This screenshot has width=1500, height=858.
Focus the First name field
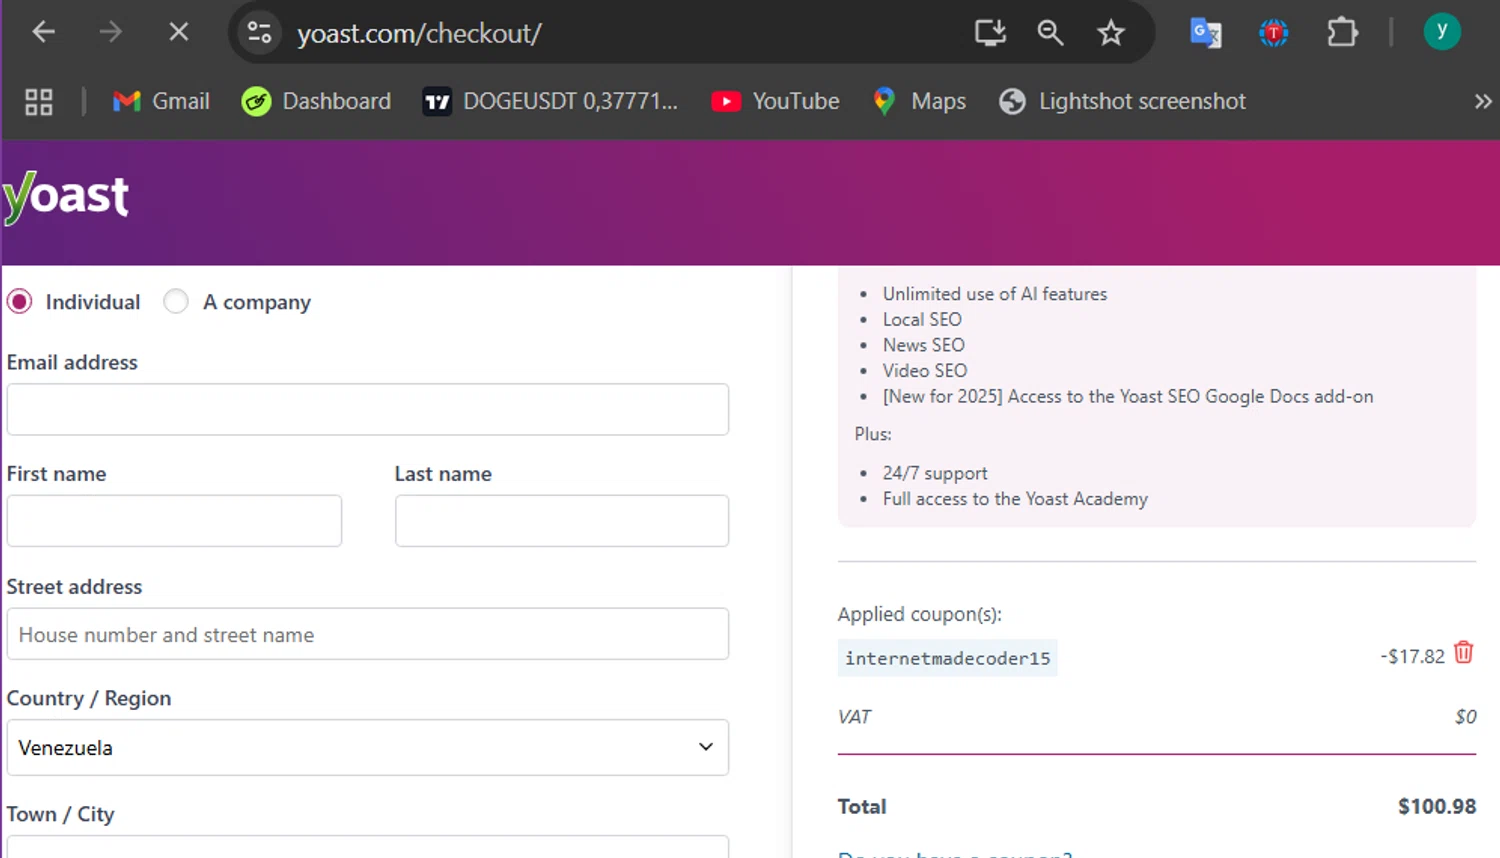[174, 520]
